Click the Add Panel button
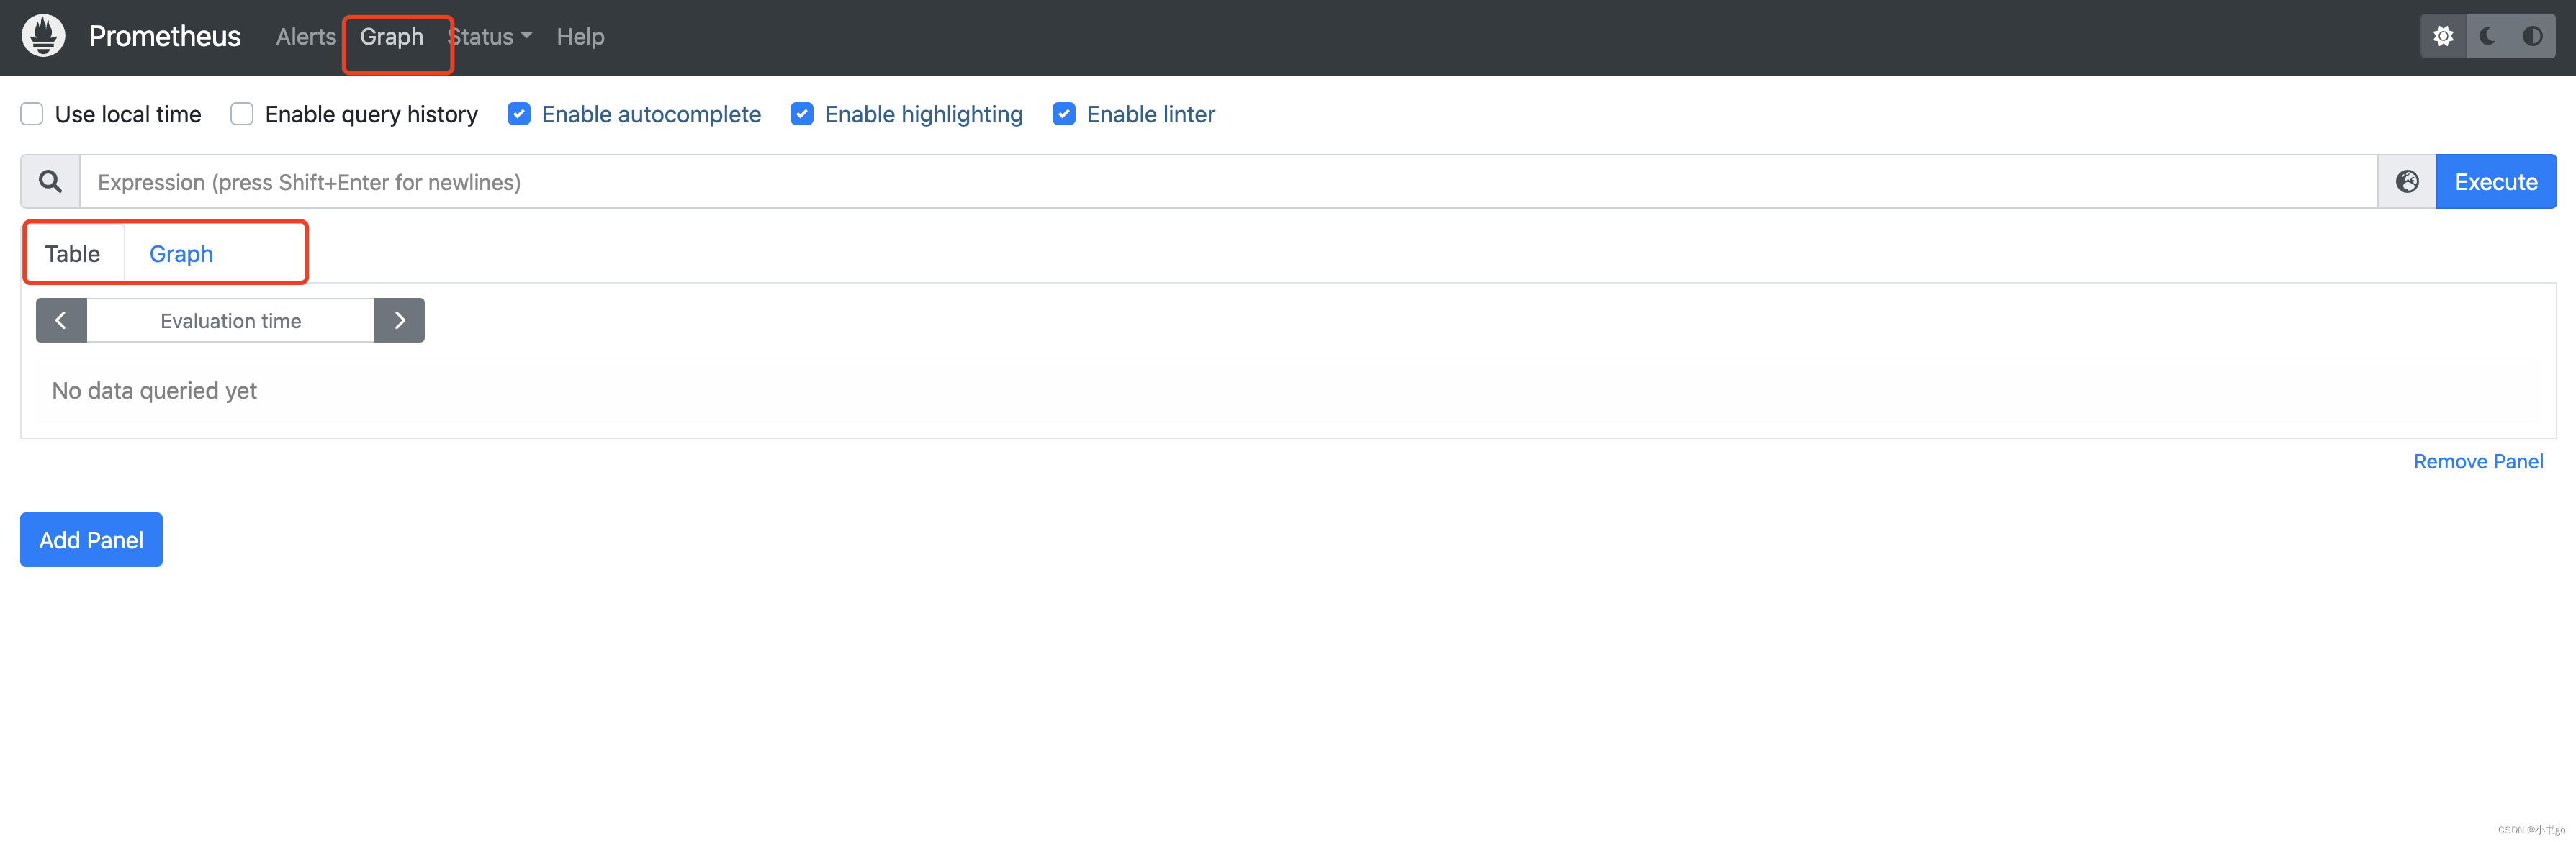The image size is (2576, 842). click(x=91, y=540)
